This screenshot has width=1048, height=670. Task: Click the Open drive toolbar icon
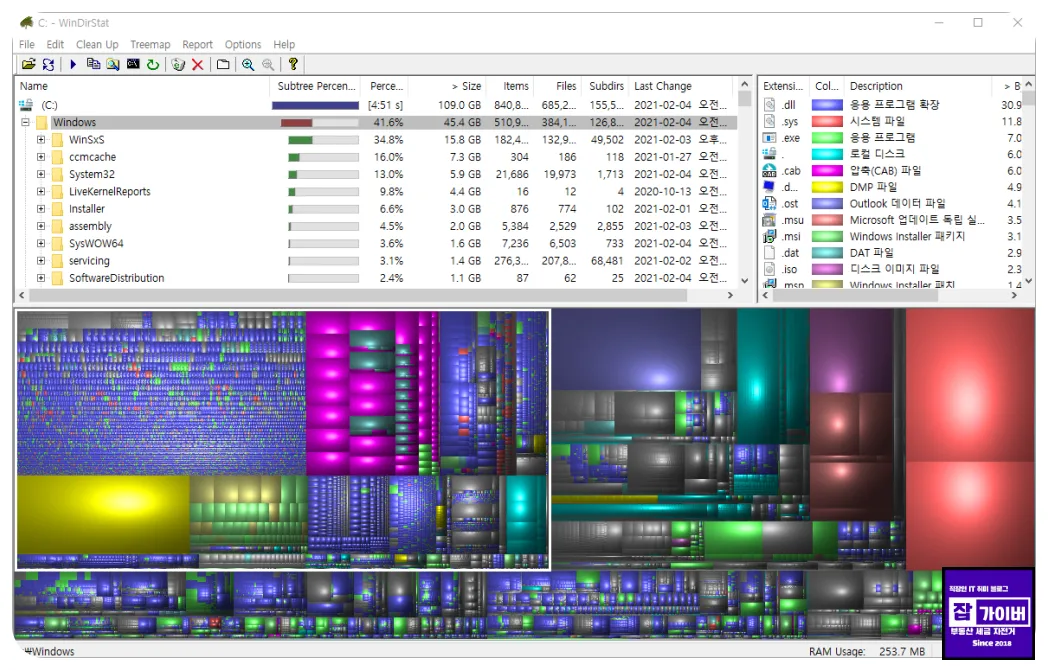28,64
